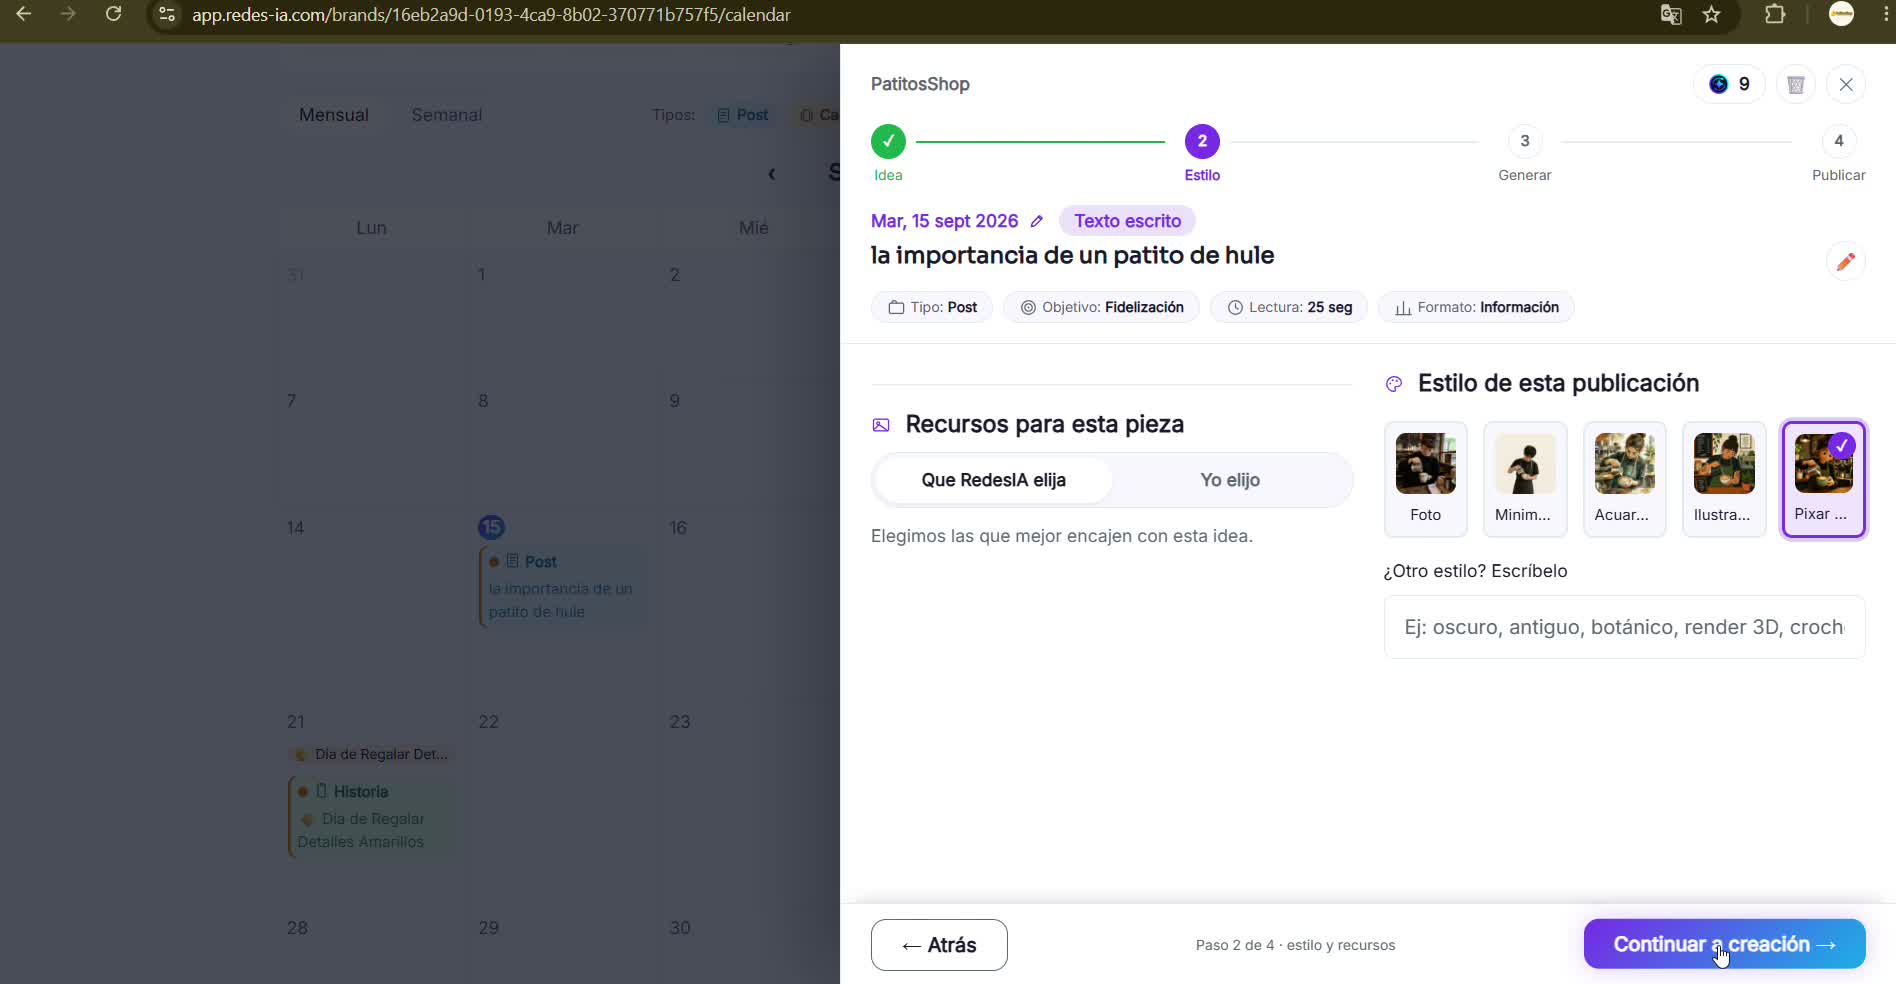
Task: Switch calendar to Mensual view
Action: coord(334,115)
